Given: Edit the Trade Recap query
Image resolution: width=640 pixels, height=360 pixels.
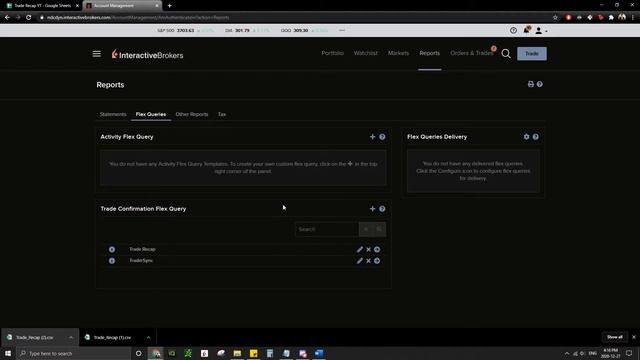Looking at the screenshot, I should (x=360, y=249).
